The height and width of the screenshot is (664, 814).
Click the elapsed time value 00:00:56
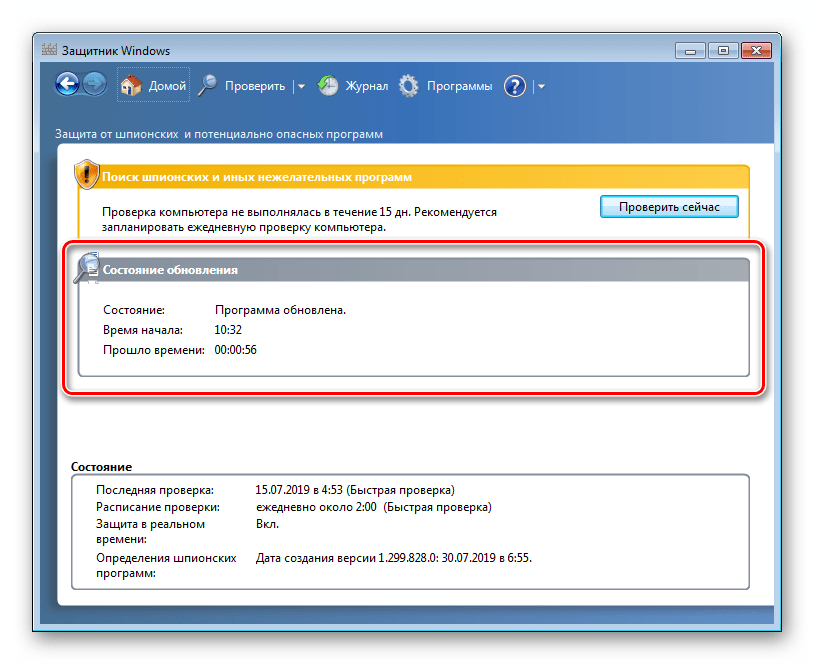[235, 350]
